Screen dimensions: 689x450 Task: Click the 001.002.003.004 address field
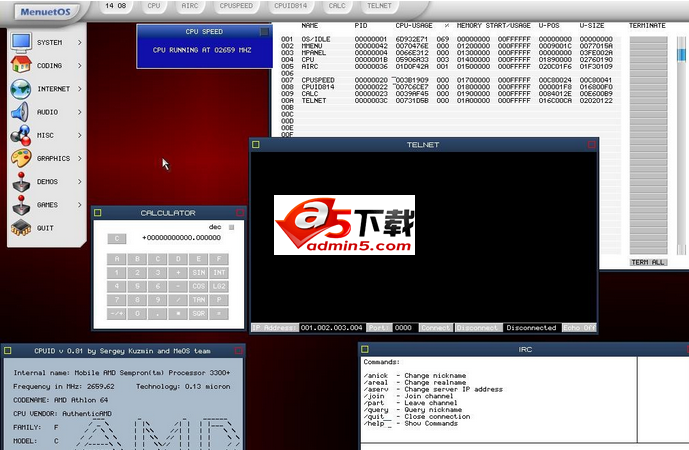point(332,328)
